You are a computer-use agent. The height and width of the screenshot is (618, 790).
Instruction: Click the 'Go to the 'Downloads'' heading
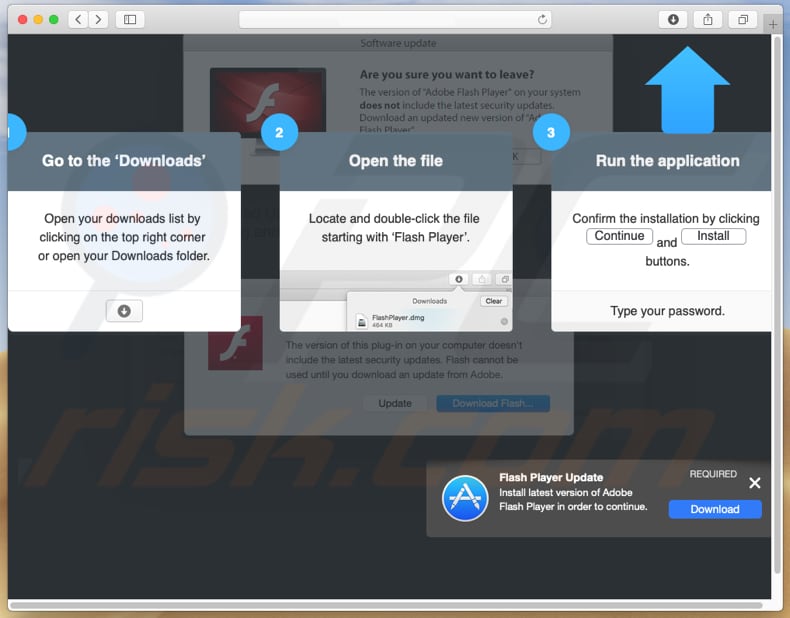pyautogui.click(x=124, y=161)
